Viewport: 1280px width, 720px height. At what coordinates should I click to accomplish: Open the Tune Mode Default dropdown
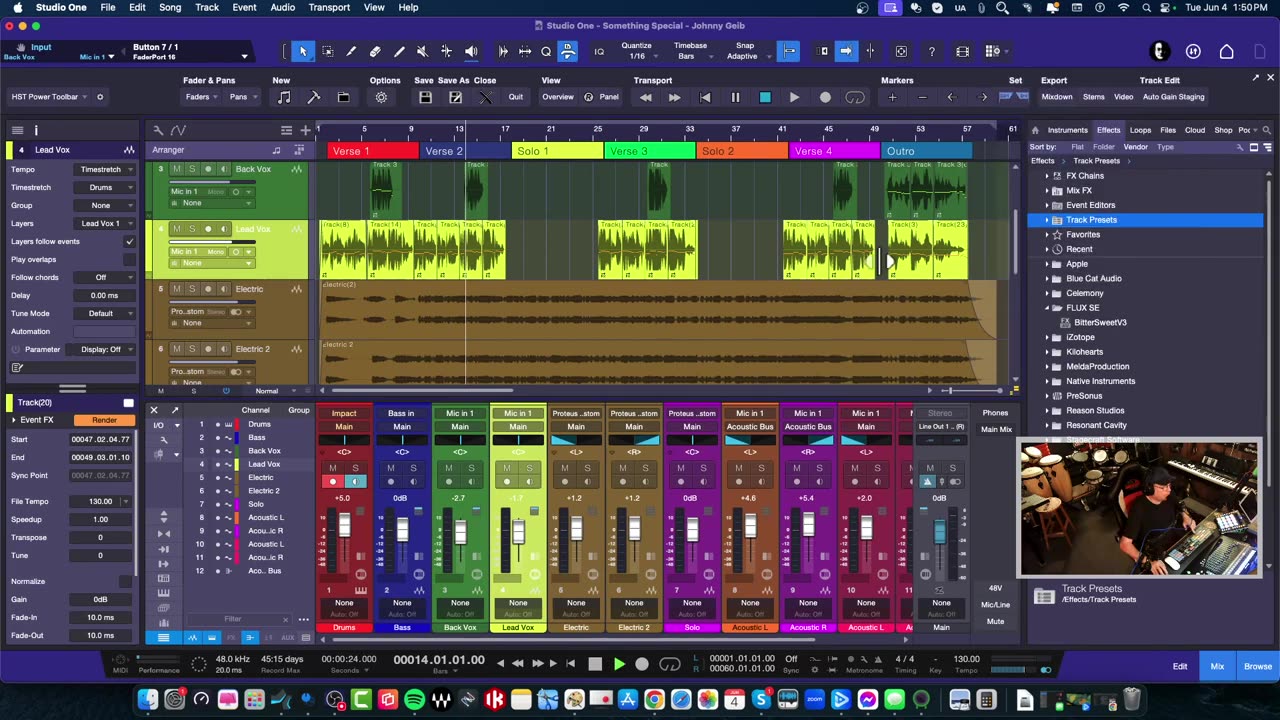(x=105, y=313)
